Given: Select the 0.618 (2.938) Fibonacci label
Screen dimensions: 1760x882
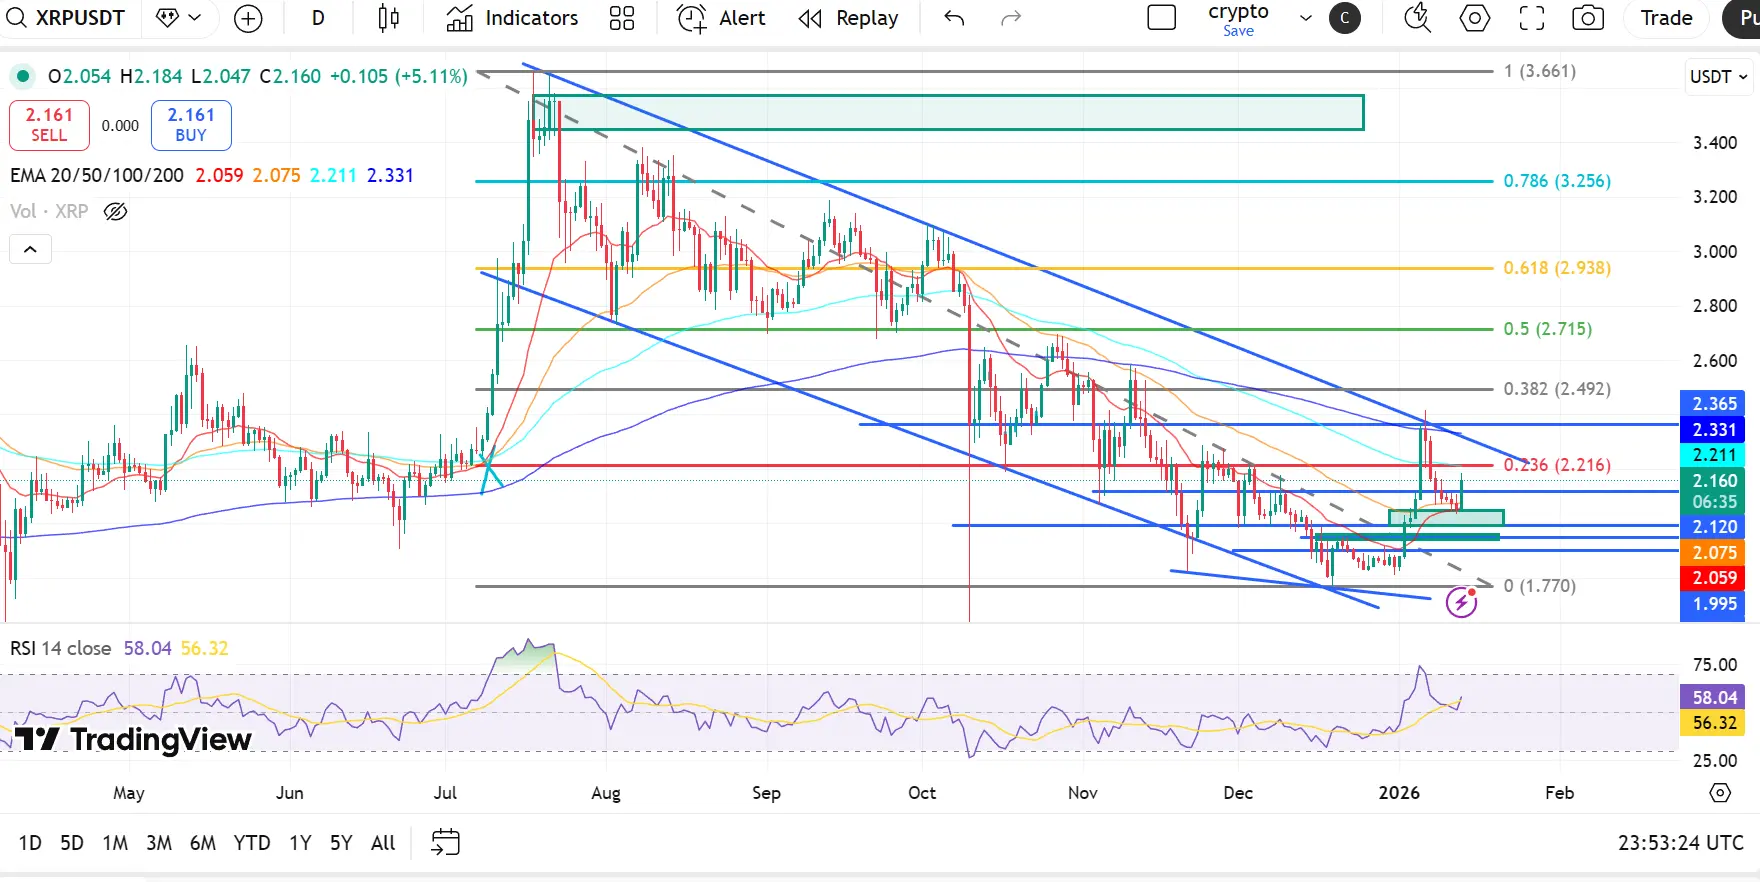Looking at the screenshot, I should click(x=1557, y=268).
